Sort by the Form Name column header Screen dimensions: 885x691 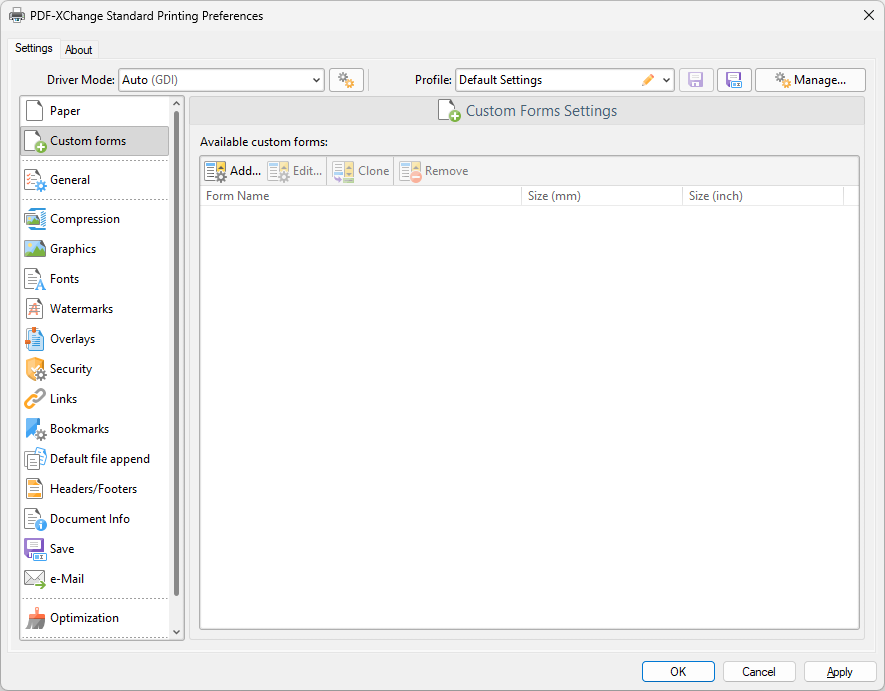(x=360, y=196)
